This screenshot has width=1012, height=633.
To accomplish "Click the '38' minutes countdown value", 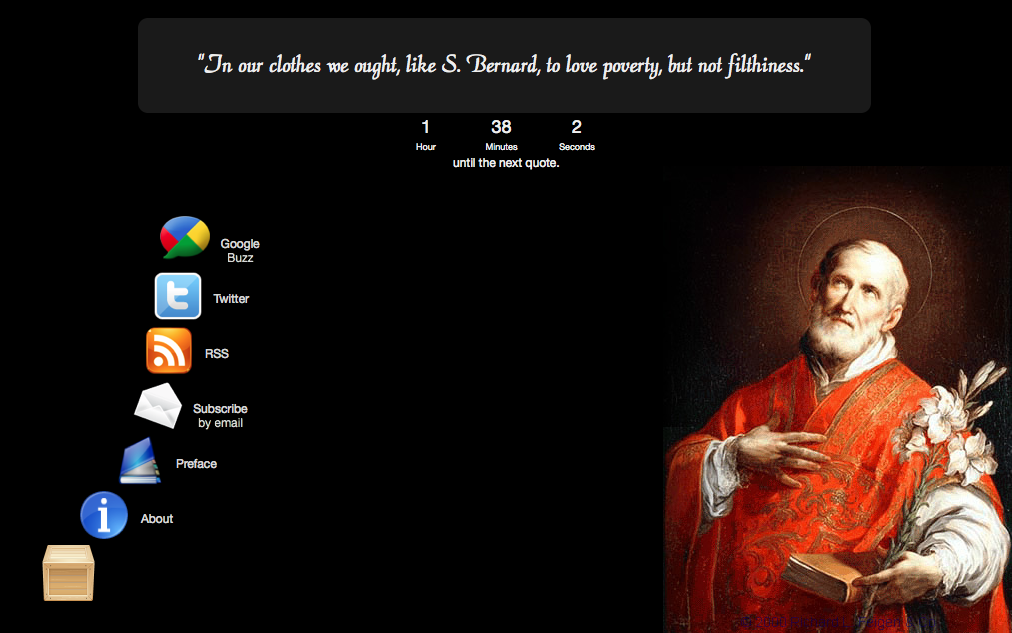I will [x=501, y=127].
